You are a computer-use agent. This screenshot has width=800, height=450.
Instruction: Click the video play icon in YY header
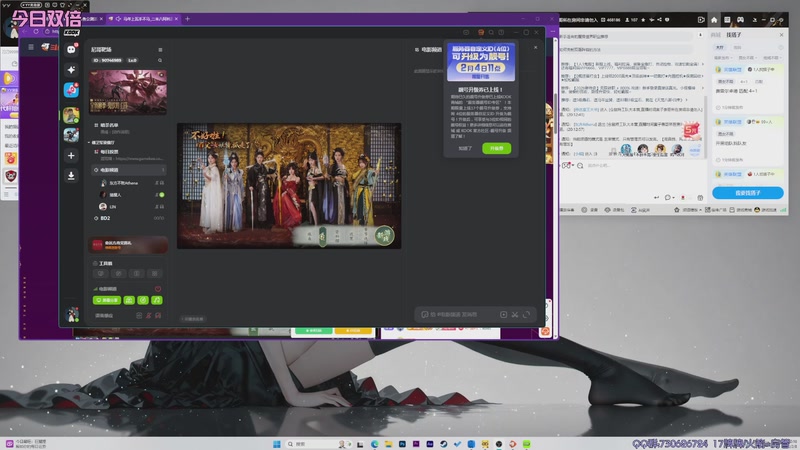click(x=701, y=20)
